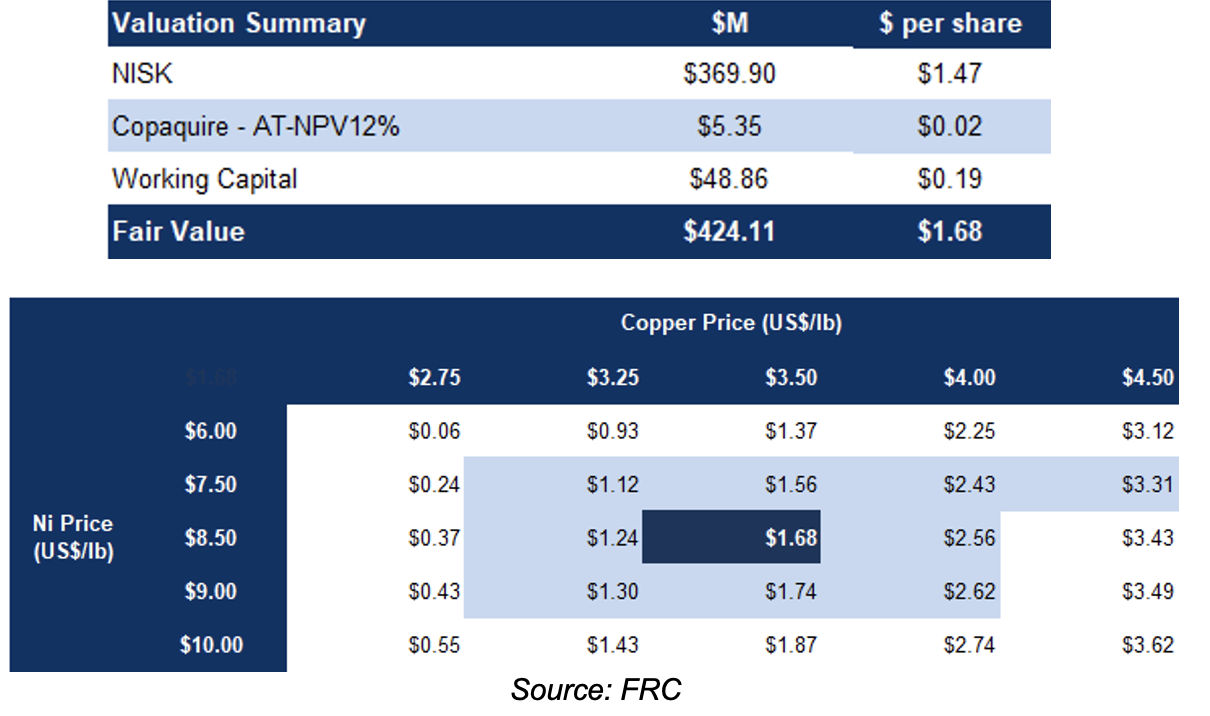Select the NISK row label
The image size is (1210, 716).
tap(136, 73)
